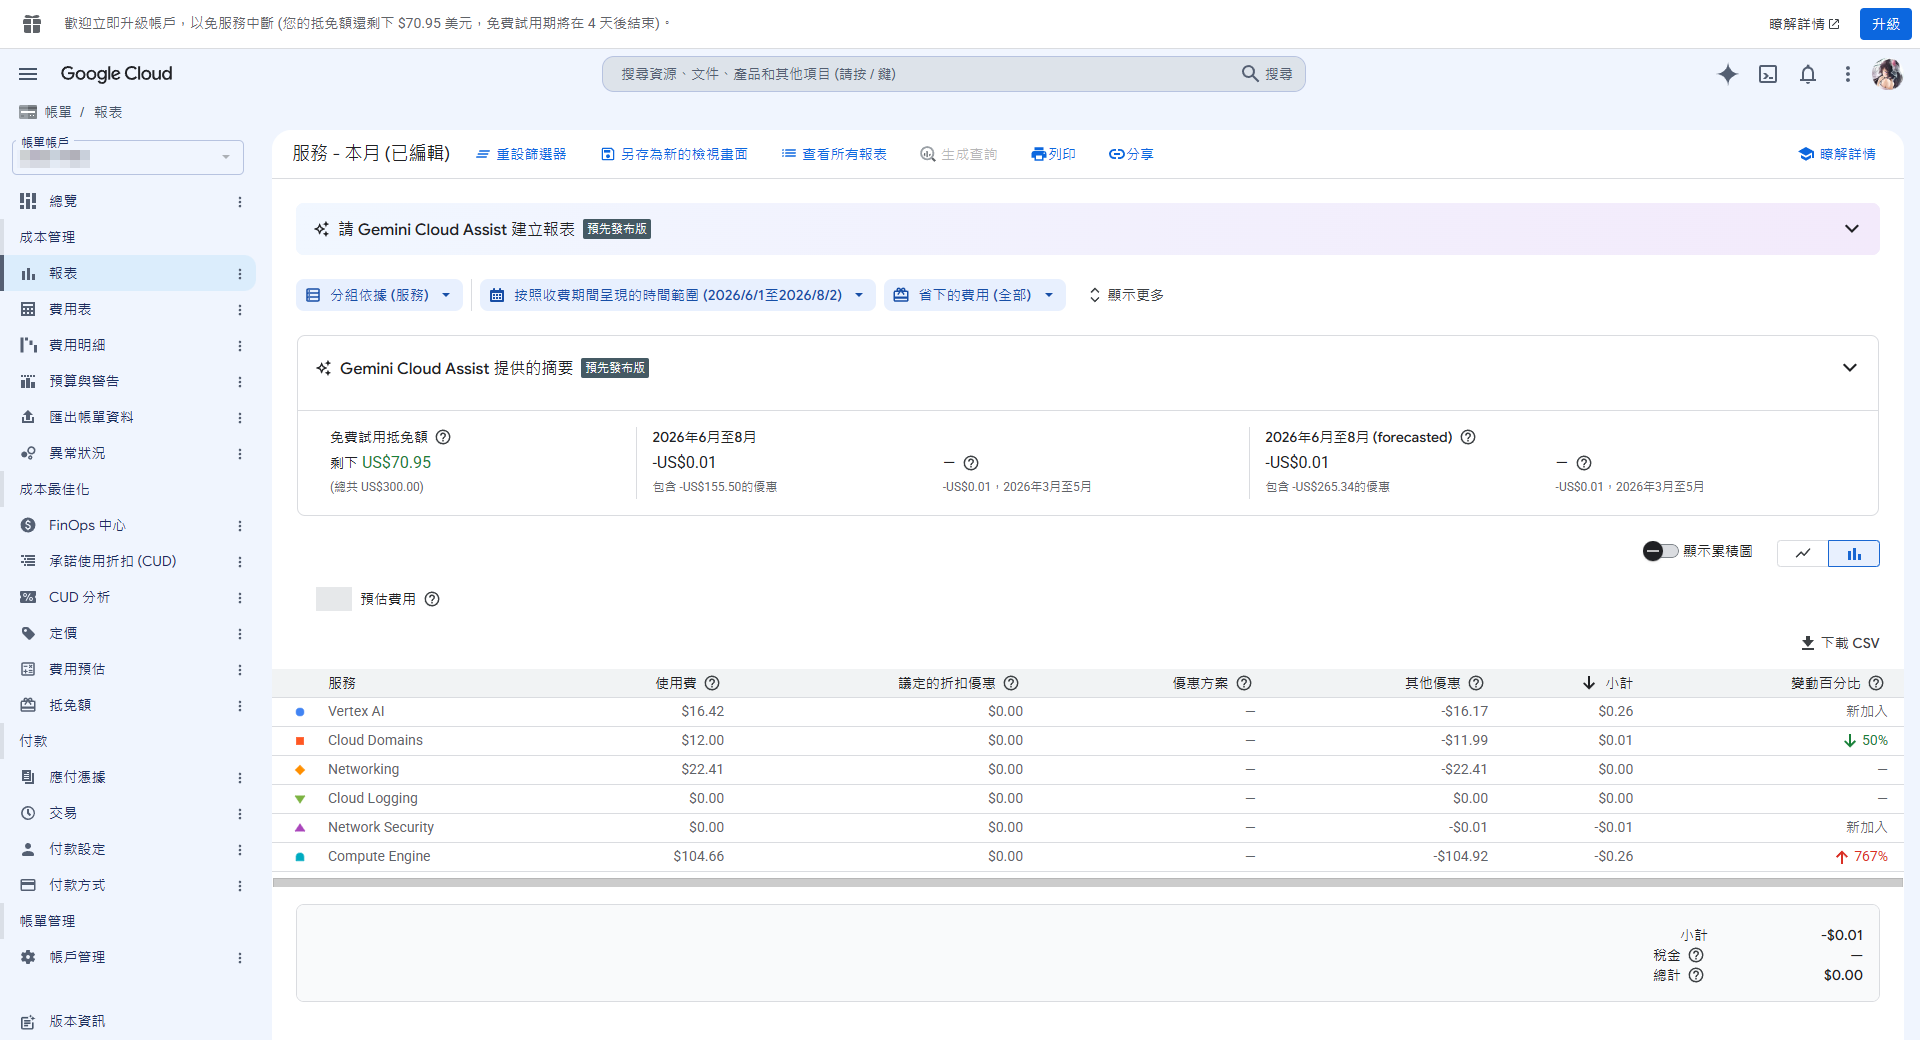1920x1040 pixels.
Task: Open more options for 預算與警告
Action: (x=240, y=382)
